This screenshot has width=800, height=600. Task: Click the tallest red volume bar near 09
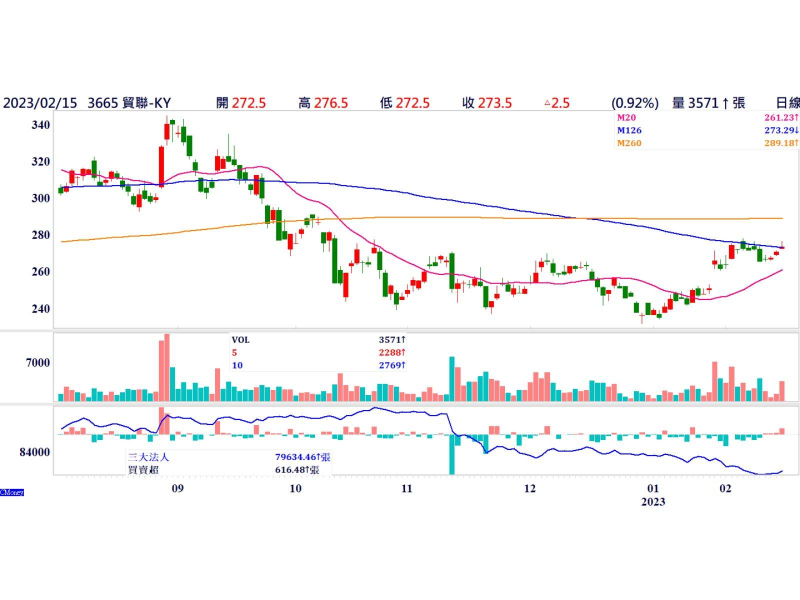click(167, 367)
